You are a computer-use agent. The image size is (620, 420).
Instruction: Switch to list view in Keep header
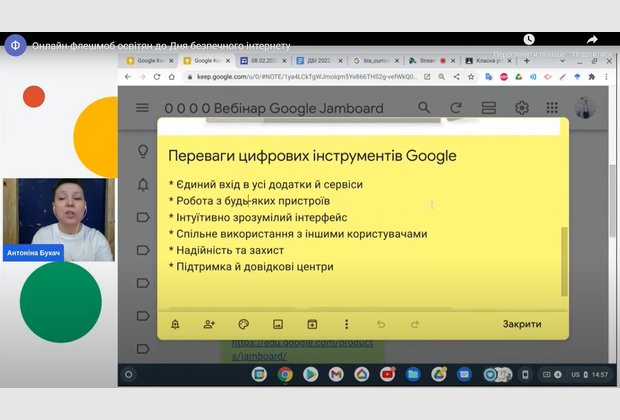[489, 108]
